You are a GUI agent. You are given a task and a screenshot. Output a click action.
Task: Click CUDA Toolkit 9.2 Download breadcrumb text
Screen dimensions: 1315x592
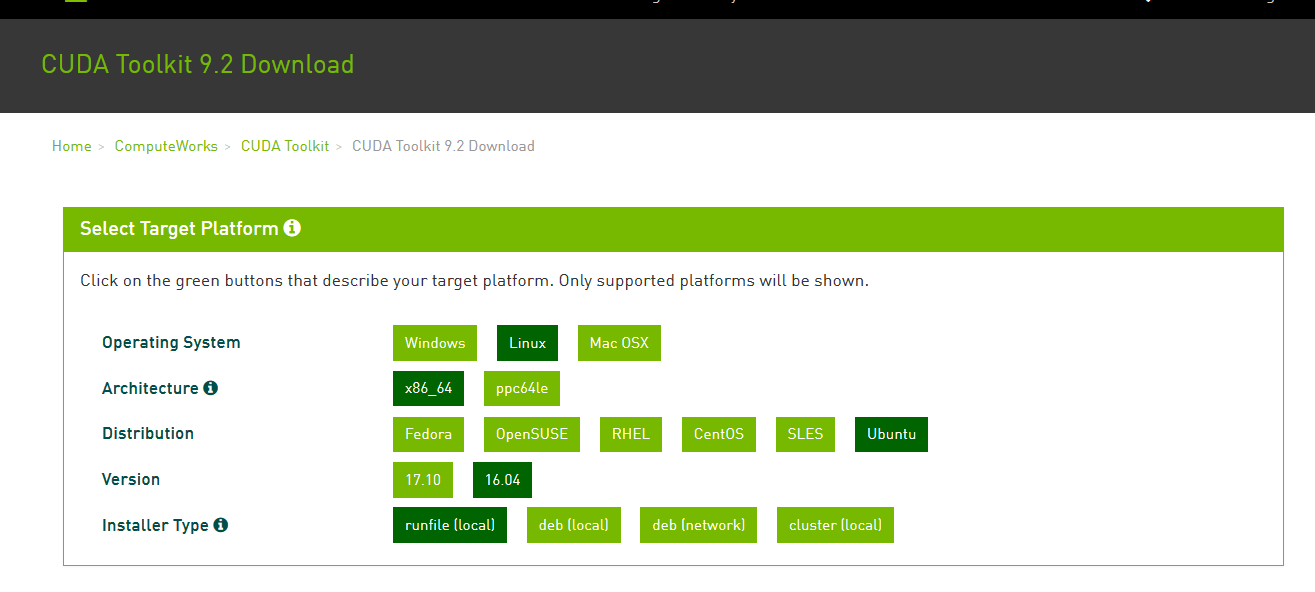click(x=443, y=146)
